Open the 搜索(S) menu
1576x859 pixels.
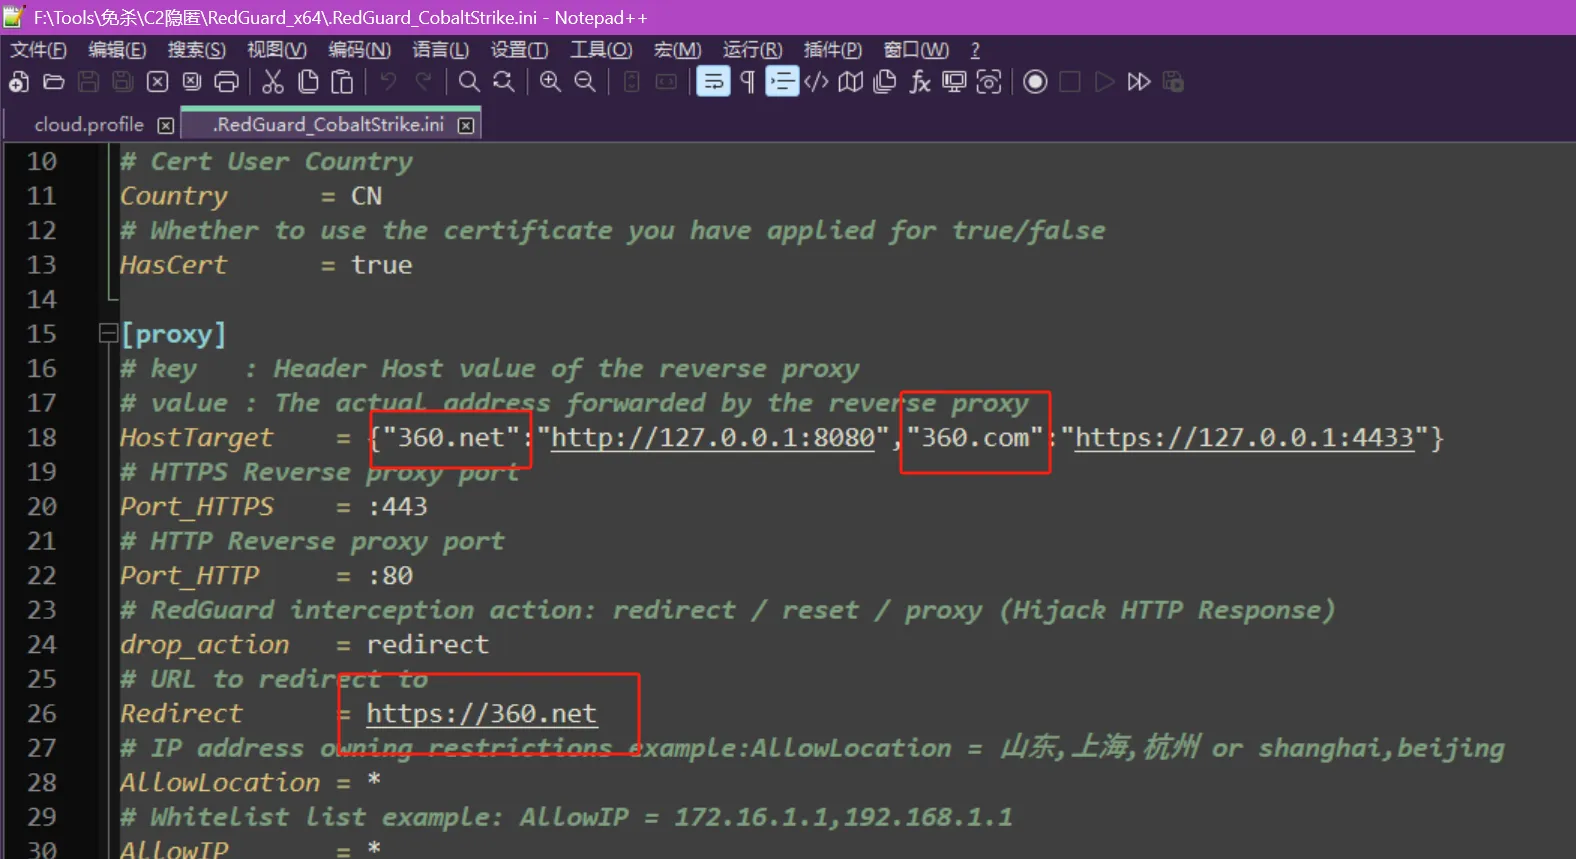click(196, 50)
